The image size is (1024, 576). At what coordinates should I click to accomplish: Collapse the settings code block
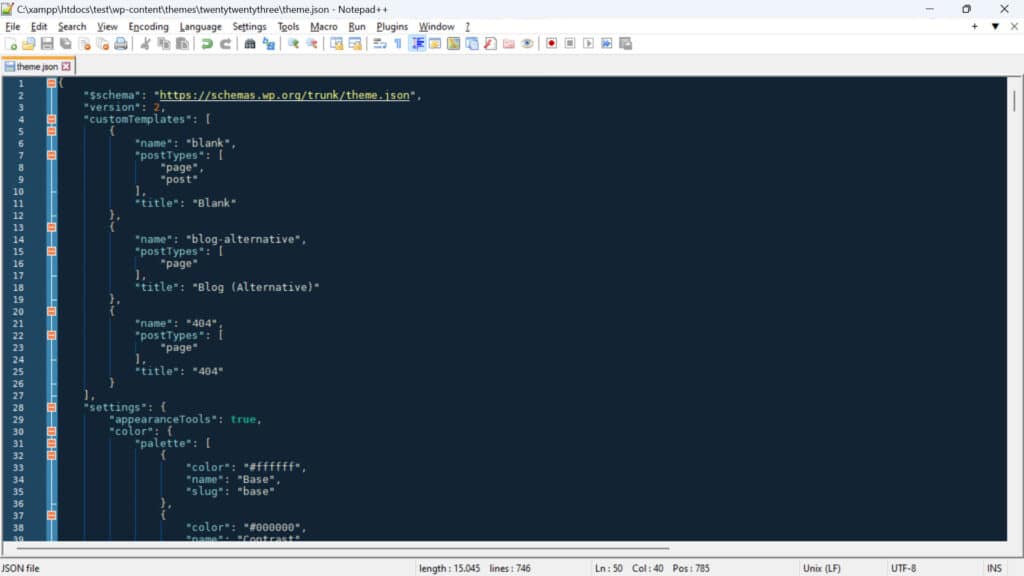[x=53, y=407]
